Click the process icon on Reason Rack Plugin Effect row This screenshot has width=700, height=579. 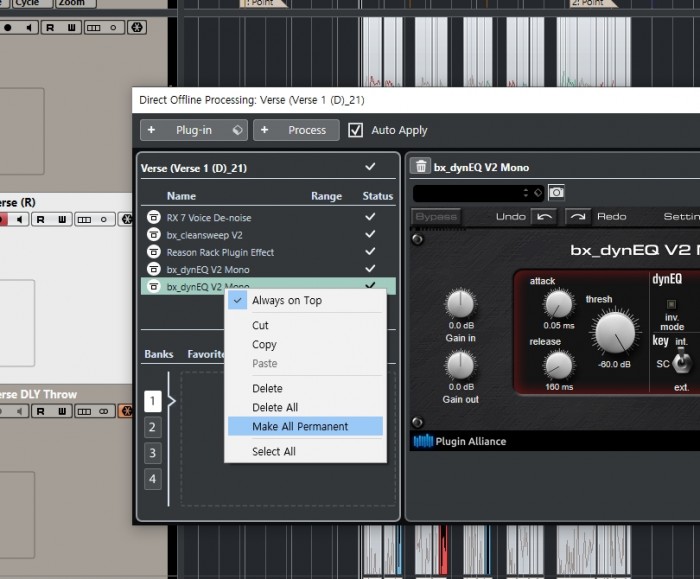point(154,252)
